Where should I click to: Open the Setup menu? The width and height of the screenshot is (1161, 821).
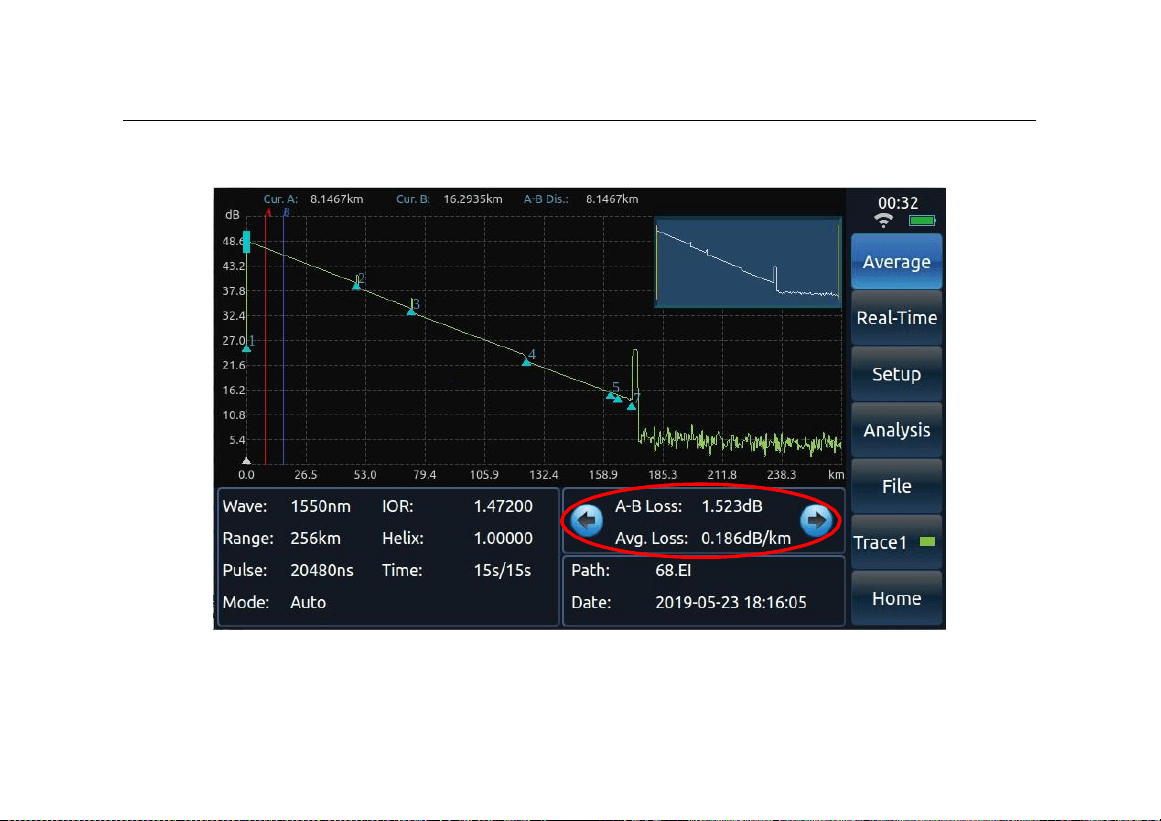[896, 374]
